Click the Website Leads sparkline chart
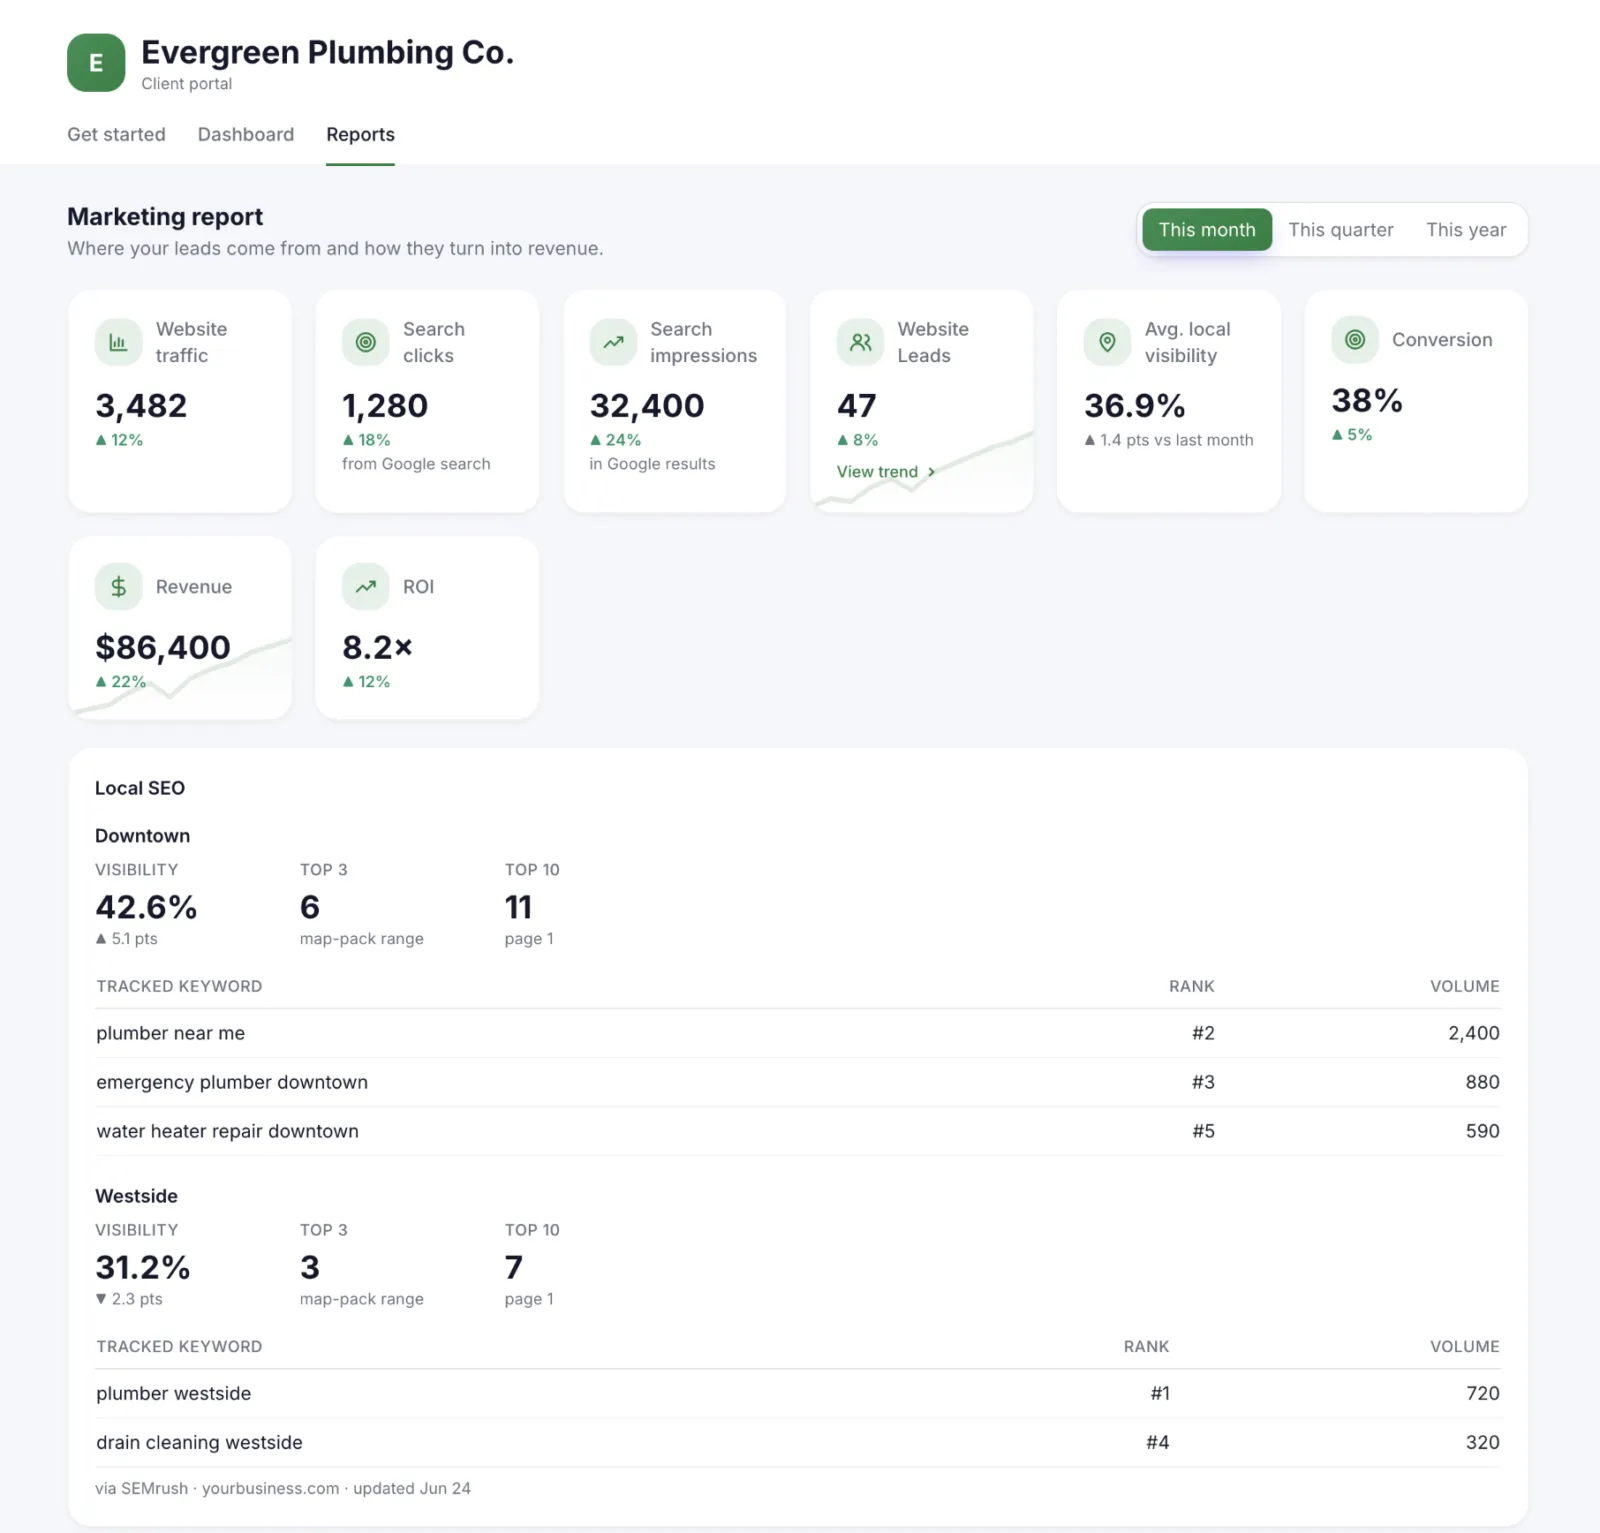 pyautogui.click(x=922, y=469)
